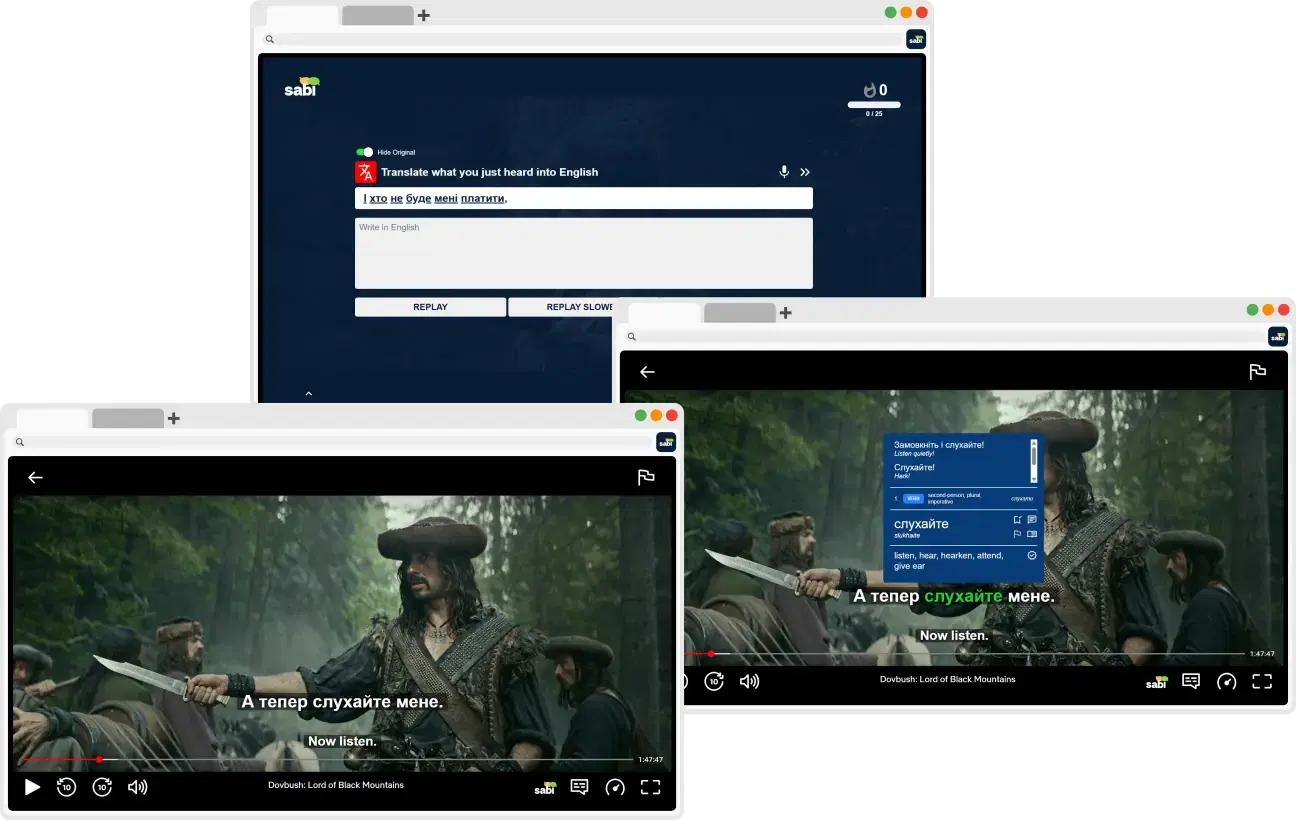Open playback speed gauge in right player window
This screenshot has width=1296, height=820.
tap(1227, 681)
